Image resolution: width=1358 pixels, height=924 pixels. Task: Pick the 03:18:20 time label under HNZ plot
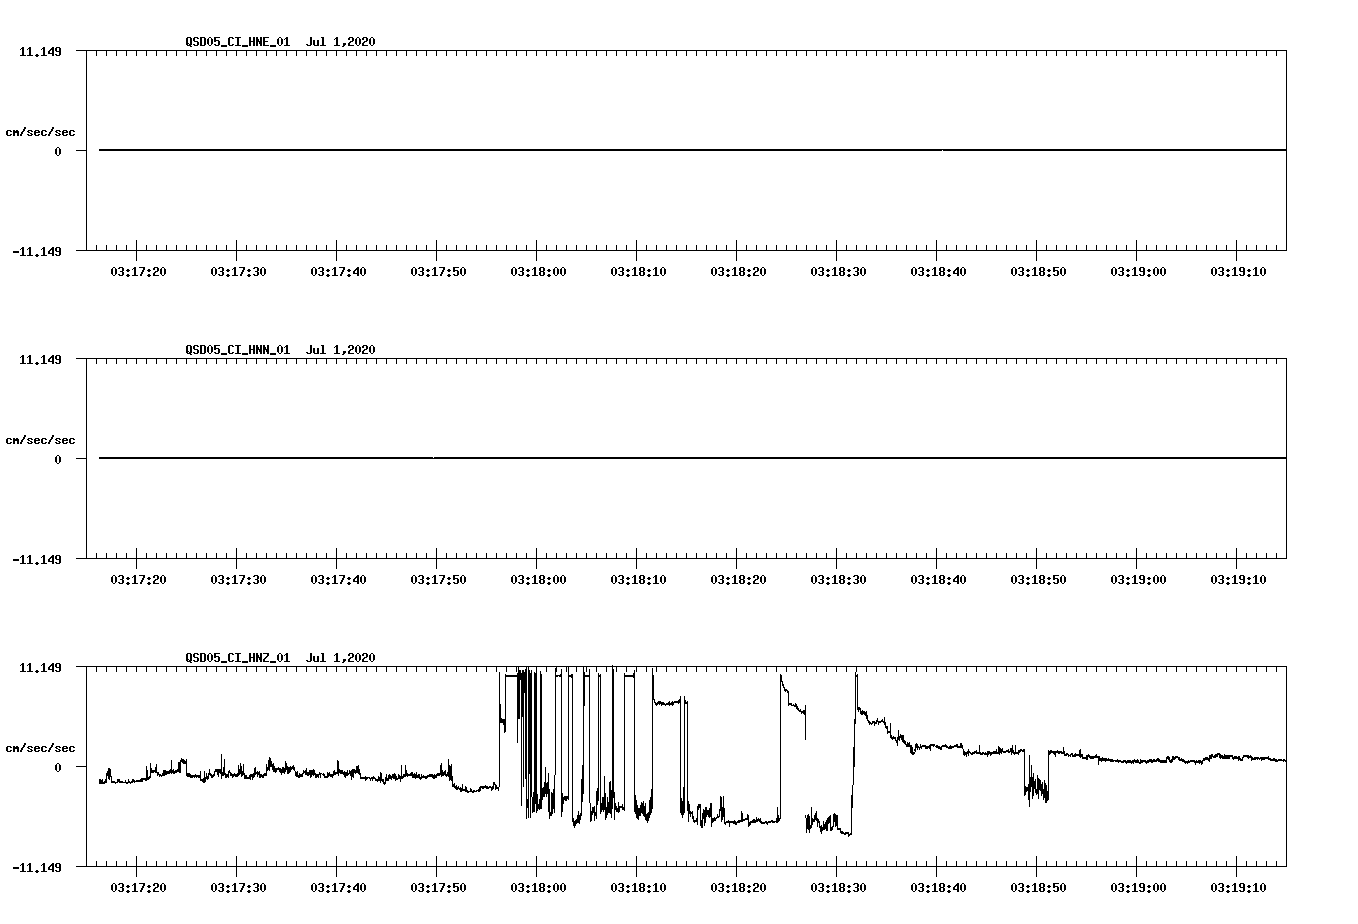[738, 888]
